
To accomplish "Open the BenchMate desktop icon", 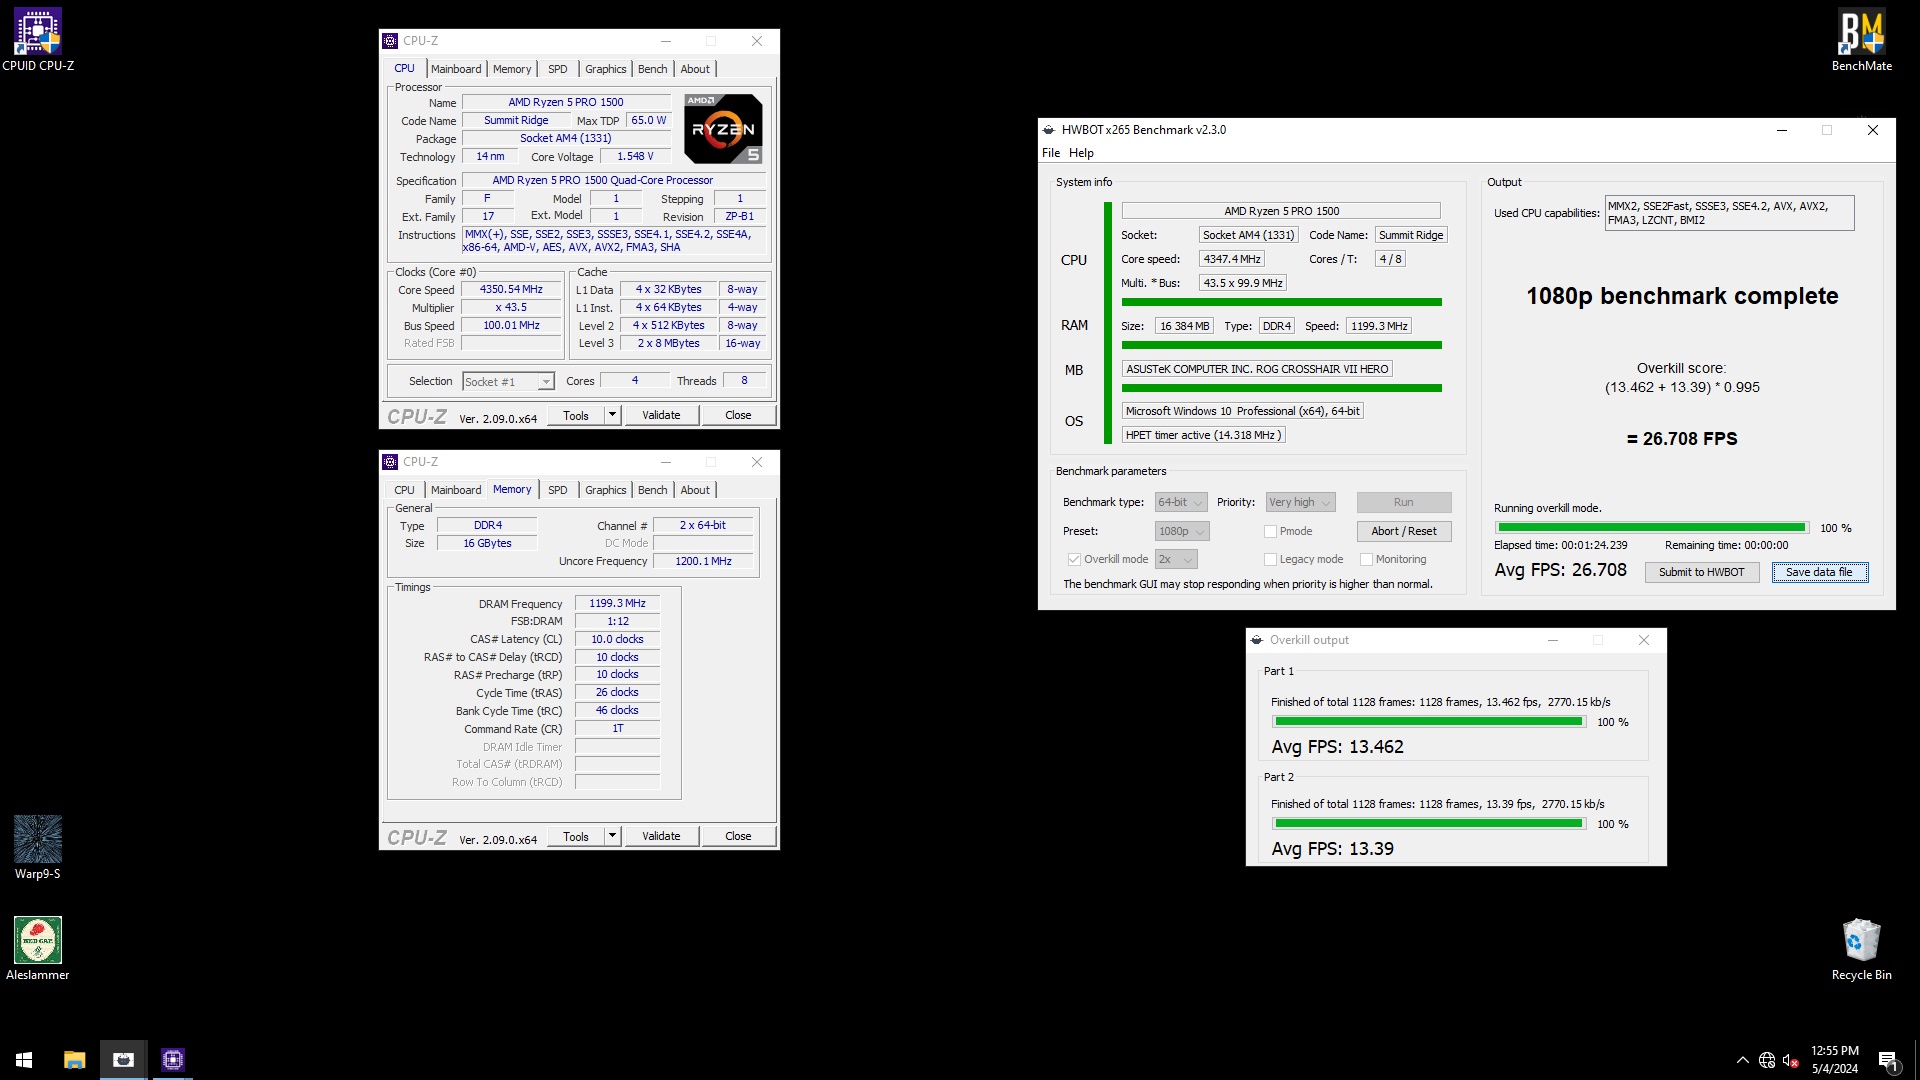I will pyautogui.click(x=1861, y=40).
